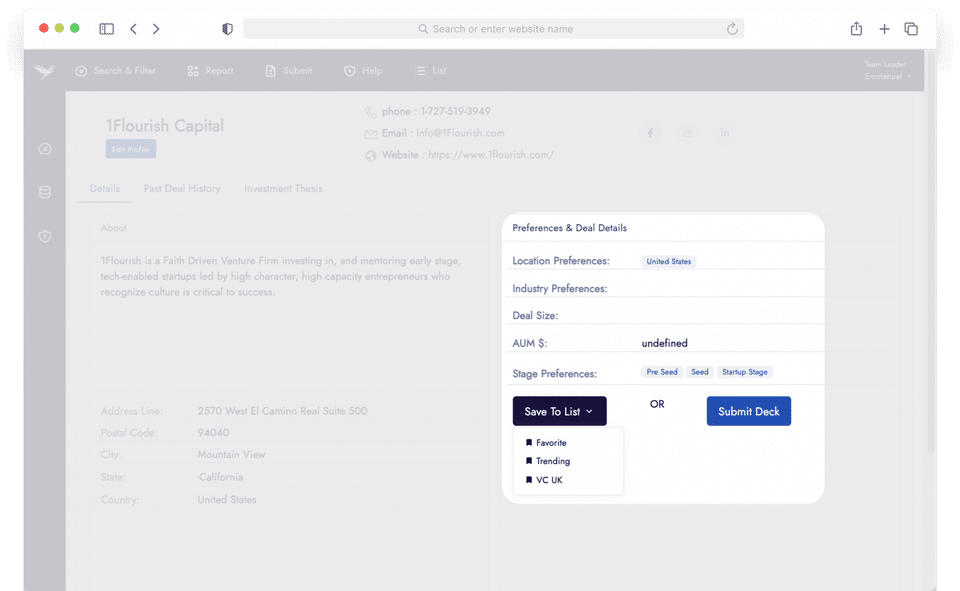Select the Seed stage tag

[x=699, y=372]
